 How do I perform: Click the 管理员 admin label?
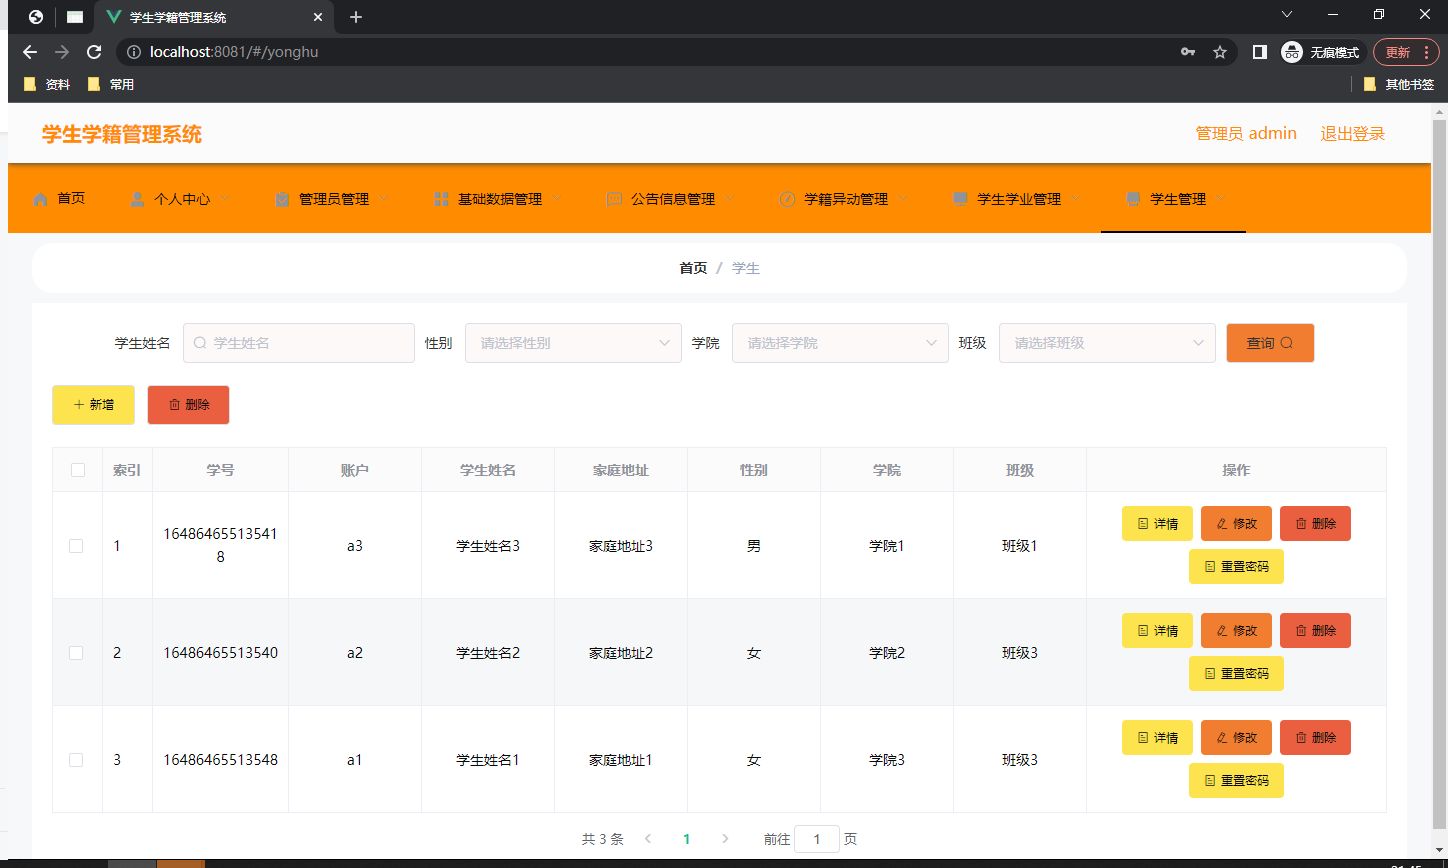coord(1246,133)
